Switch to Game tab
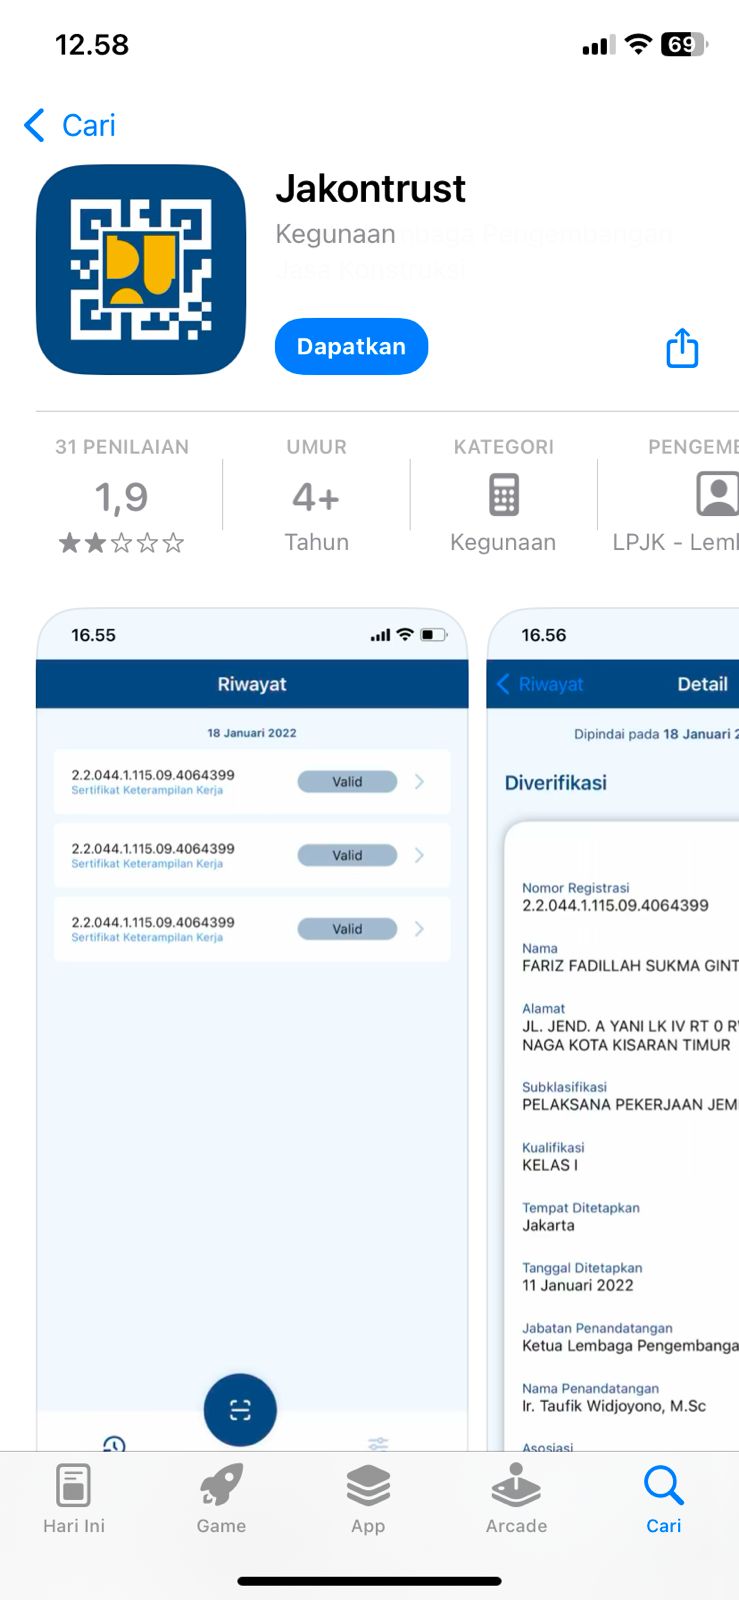739x1600 pixels. click(x=221, y=1499)
